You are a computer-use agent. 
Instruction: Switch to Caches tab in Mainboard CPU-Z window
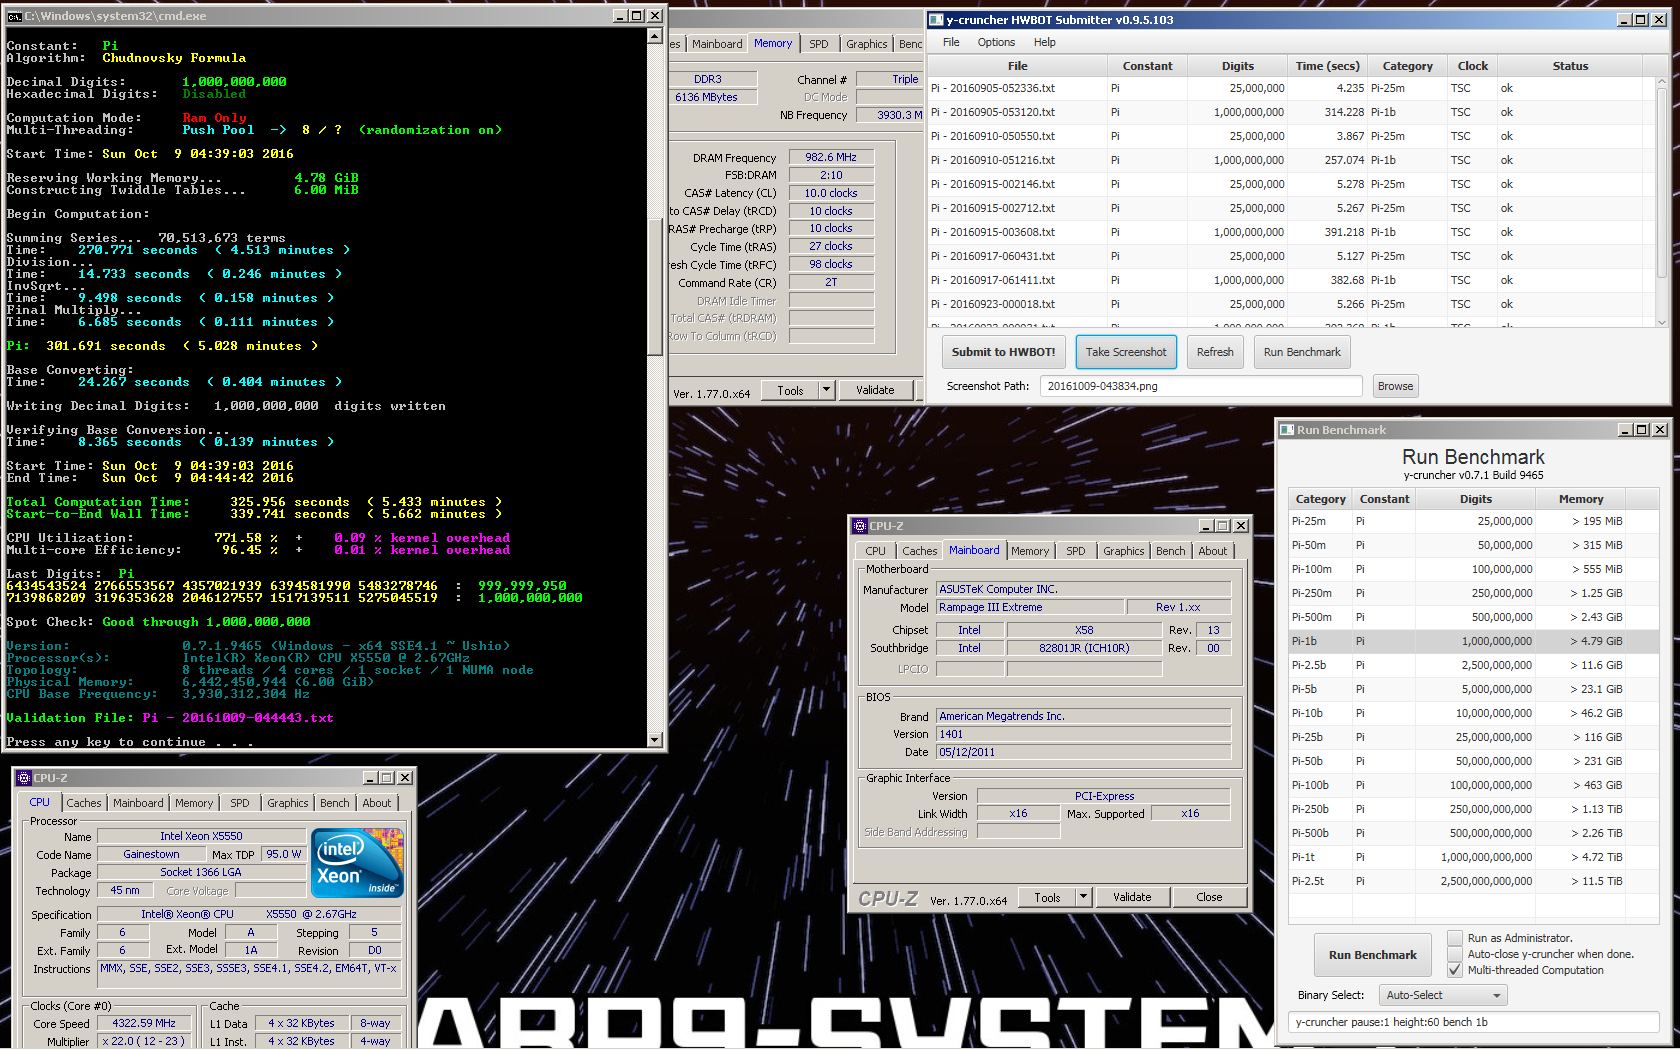point(920,551)
